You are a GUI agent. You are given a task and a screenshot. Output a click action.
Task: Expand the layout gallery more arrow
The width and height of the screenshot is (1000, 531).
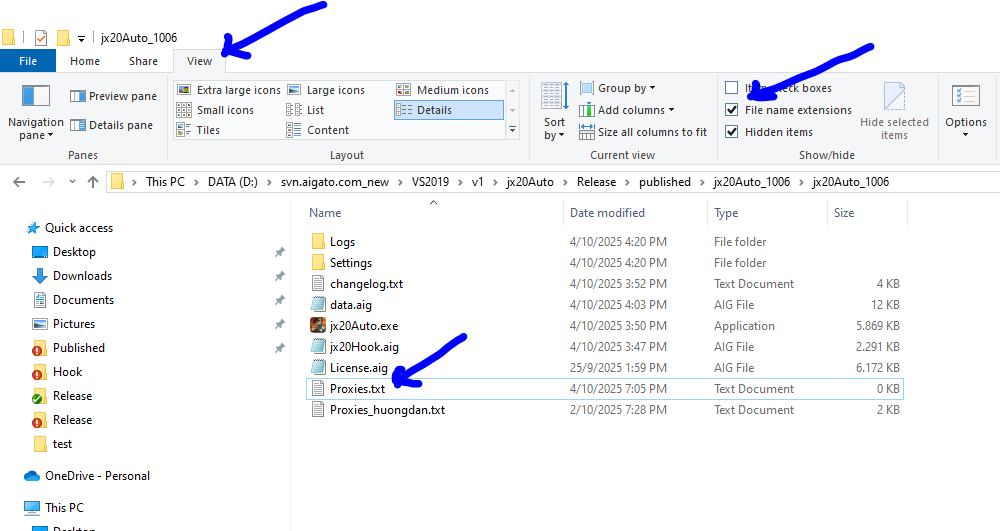(513, 130)
